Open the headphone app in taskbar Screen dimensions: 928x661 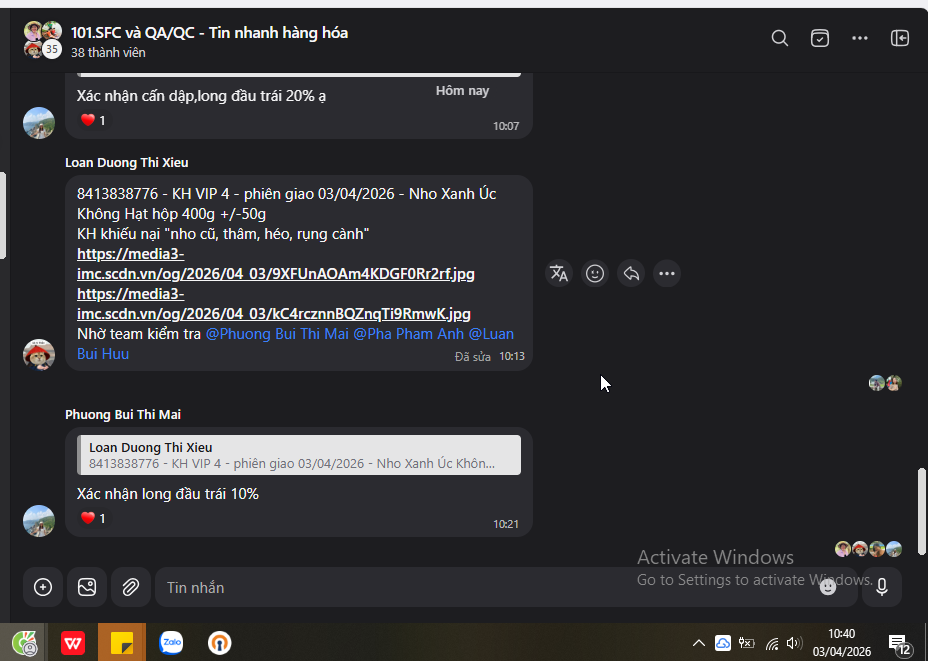click(220, 643)
